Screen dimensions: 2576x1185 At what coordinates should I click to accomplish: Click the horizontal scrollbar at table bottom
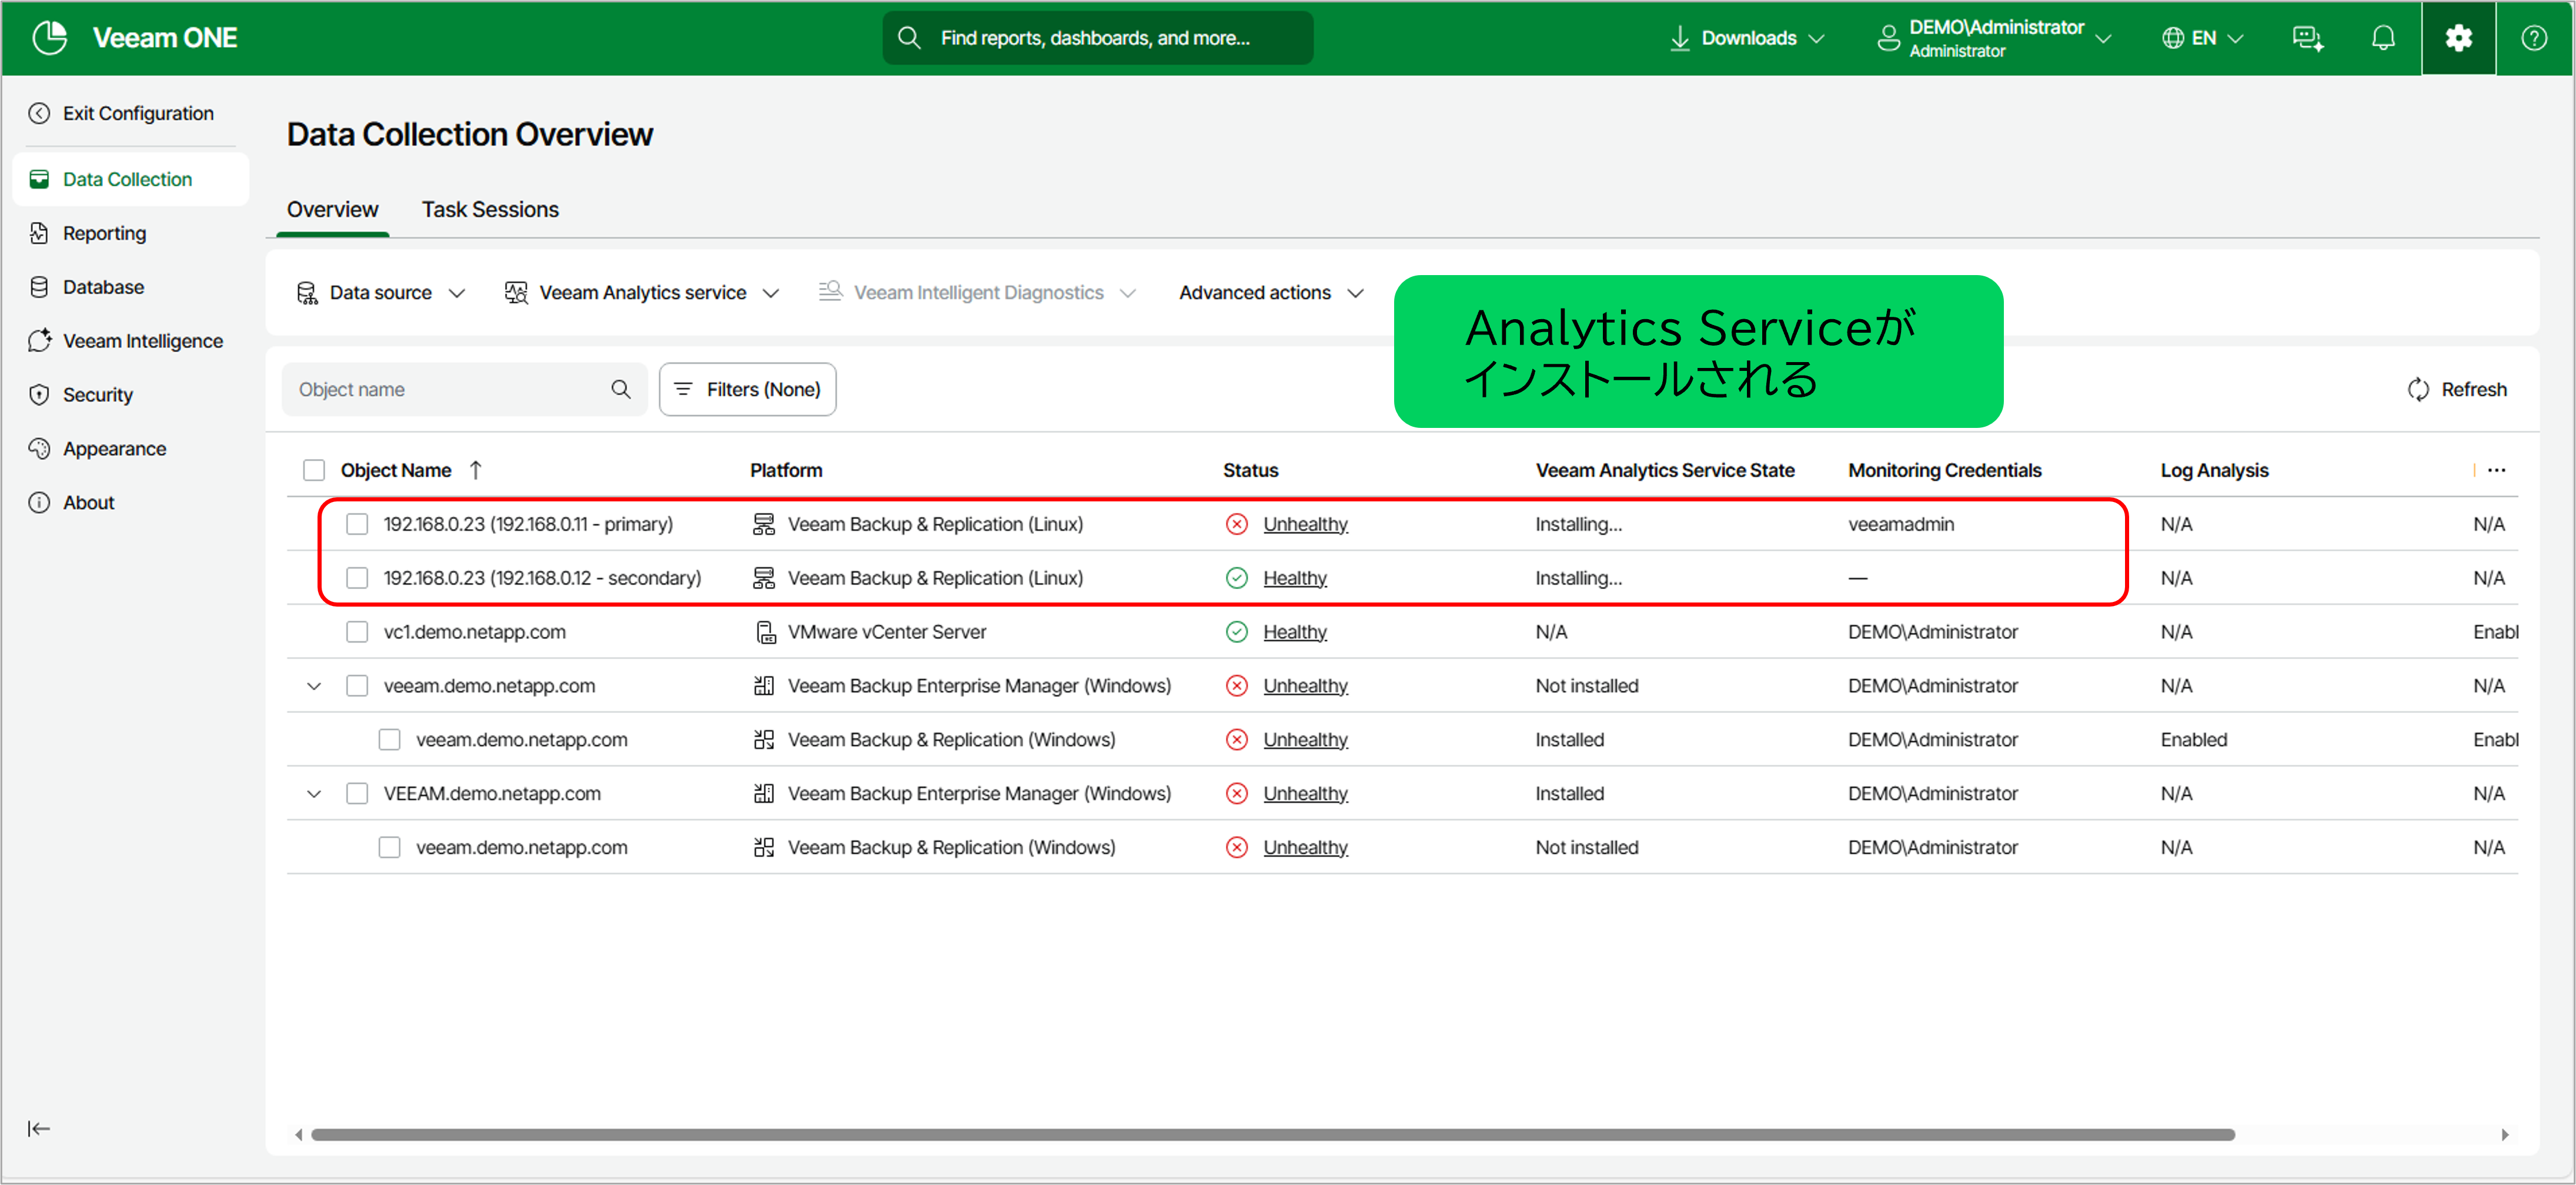[x=1272, y=1134]
